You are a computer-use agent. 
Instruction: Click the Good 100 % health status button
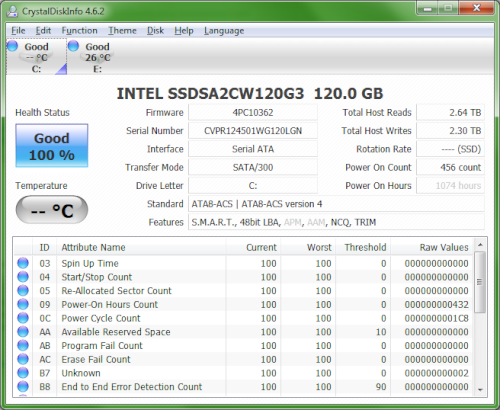pyautogui.click(x=52, y=146)
